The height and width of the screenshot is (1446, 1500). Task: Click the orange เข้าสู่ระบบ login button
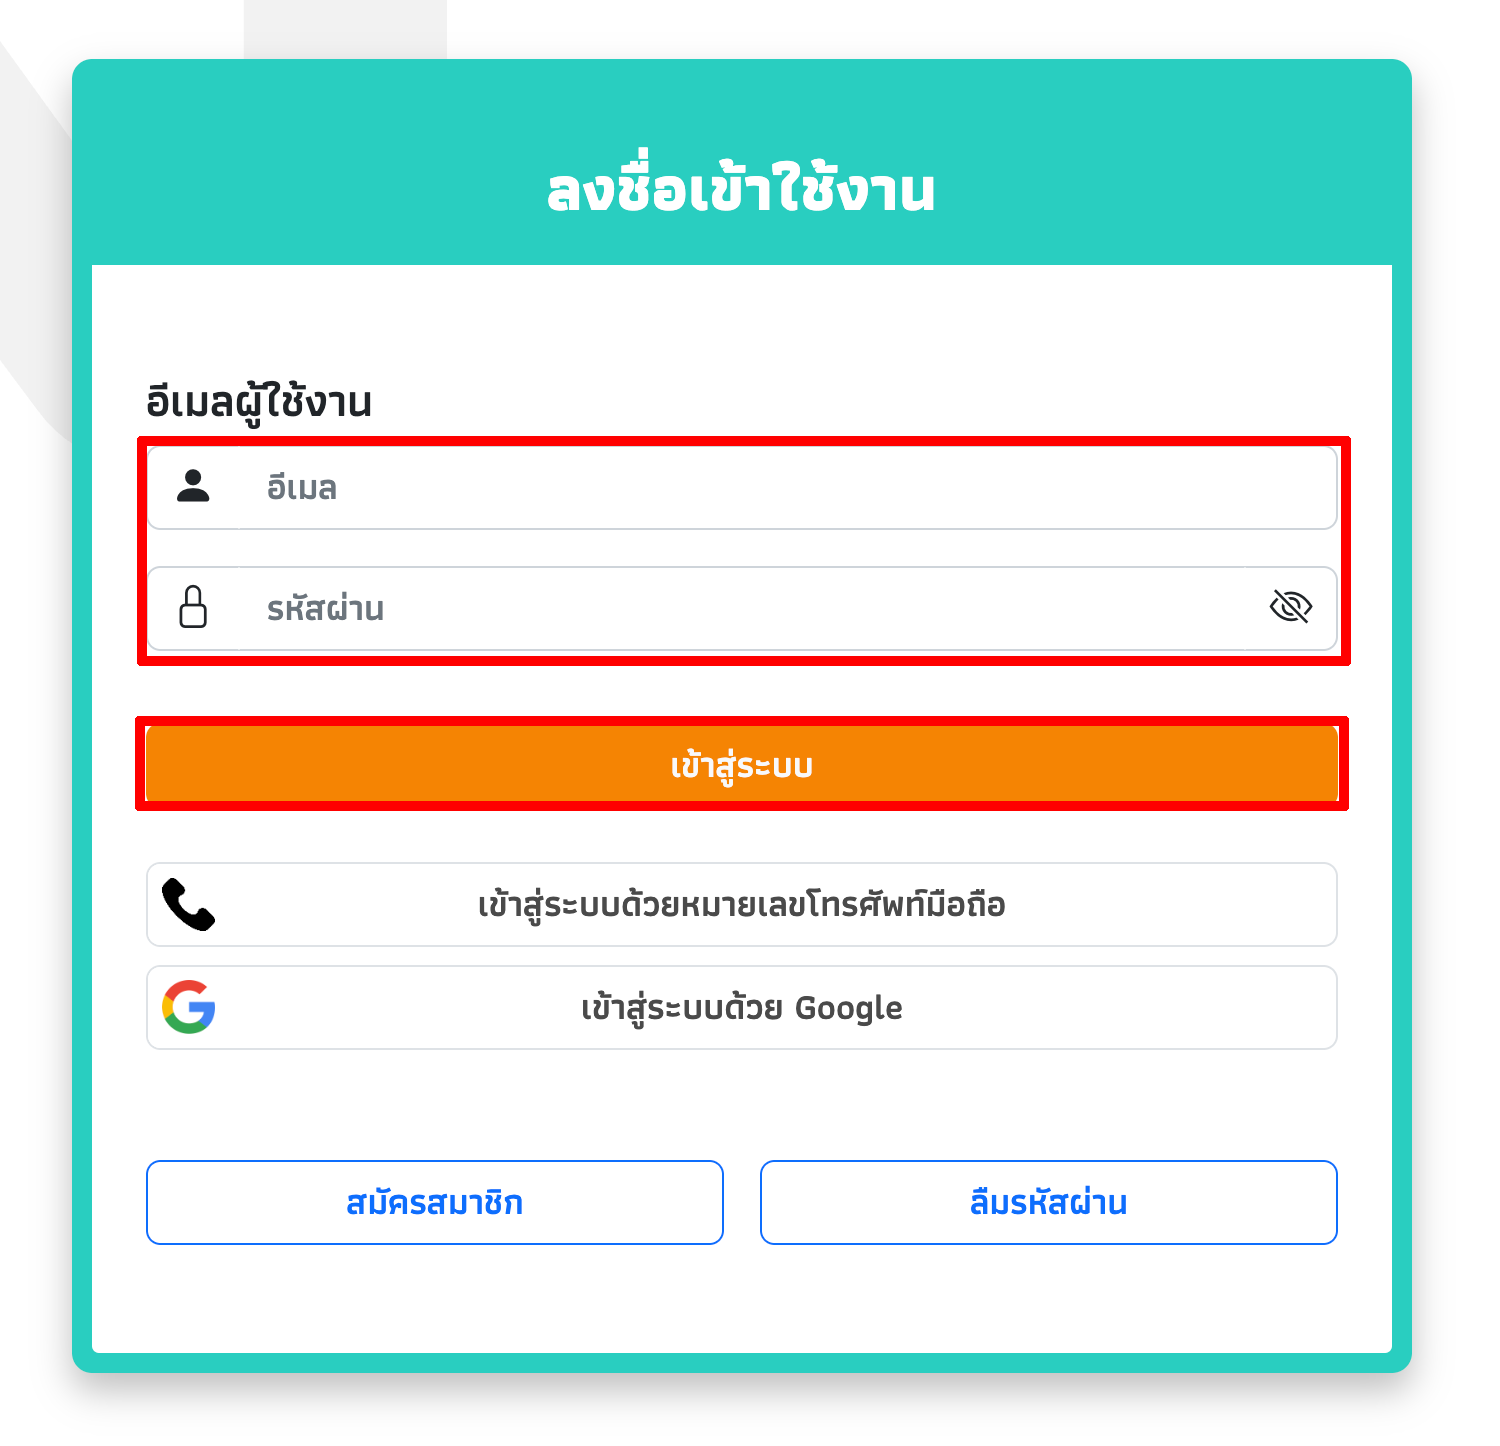point(742,764)
